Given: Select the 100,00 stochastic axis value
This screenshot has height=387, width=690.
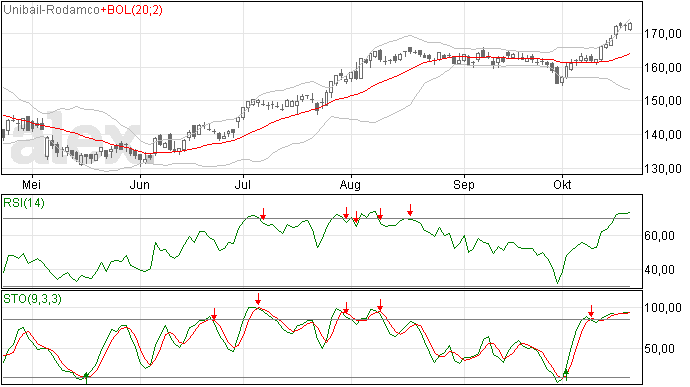Looking at the screenshot, I should pos(663,308).
